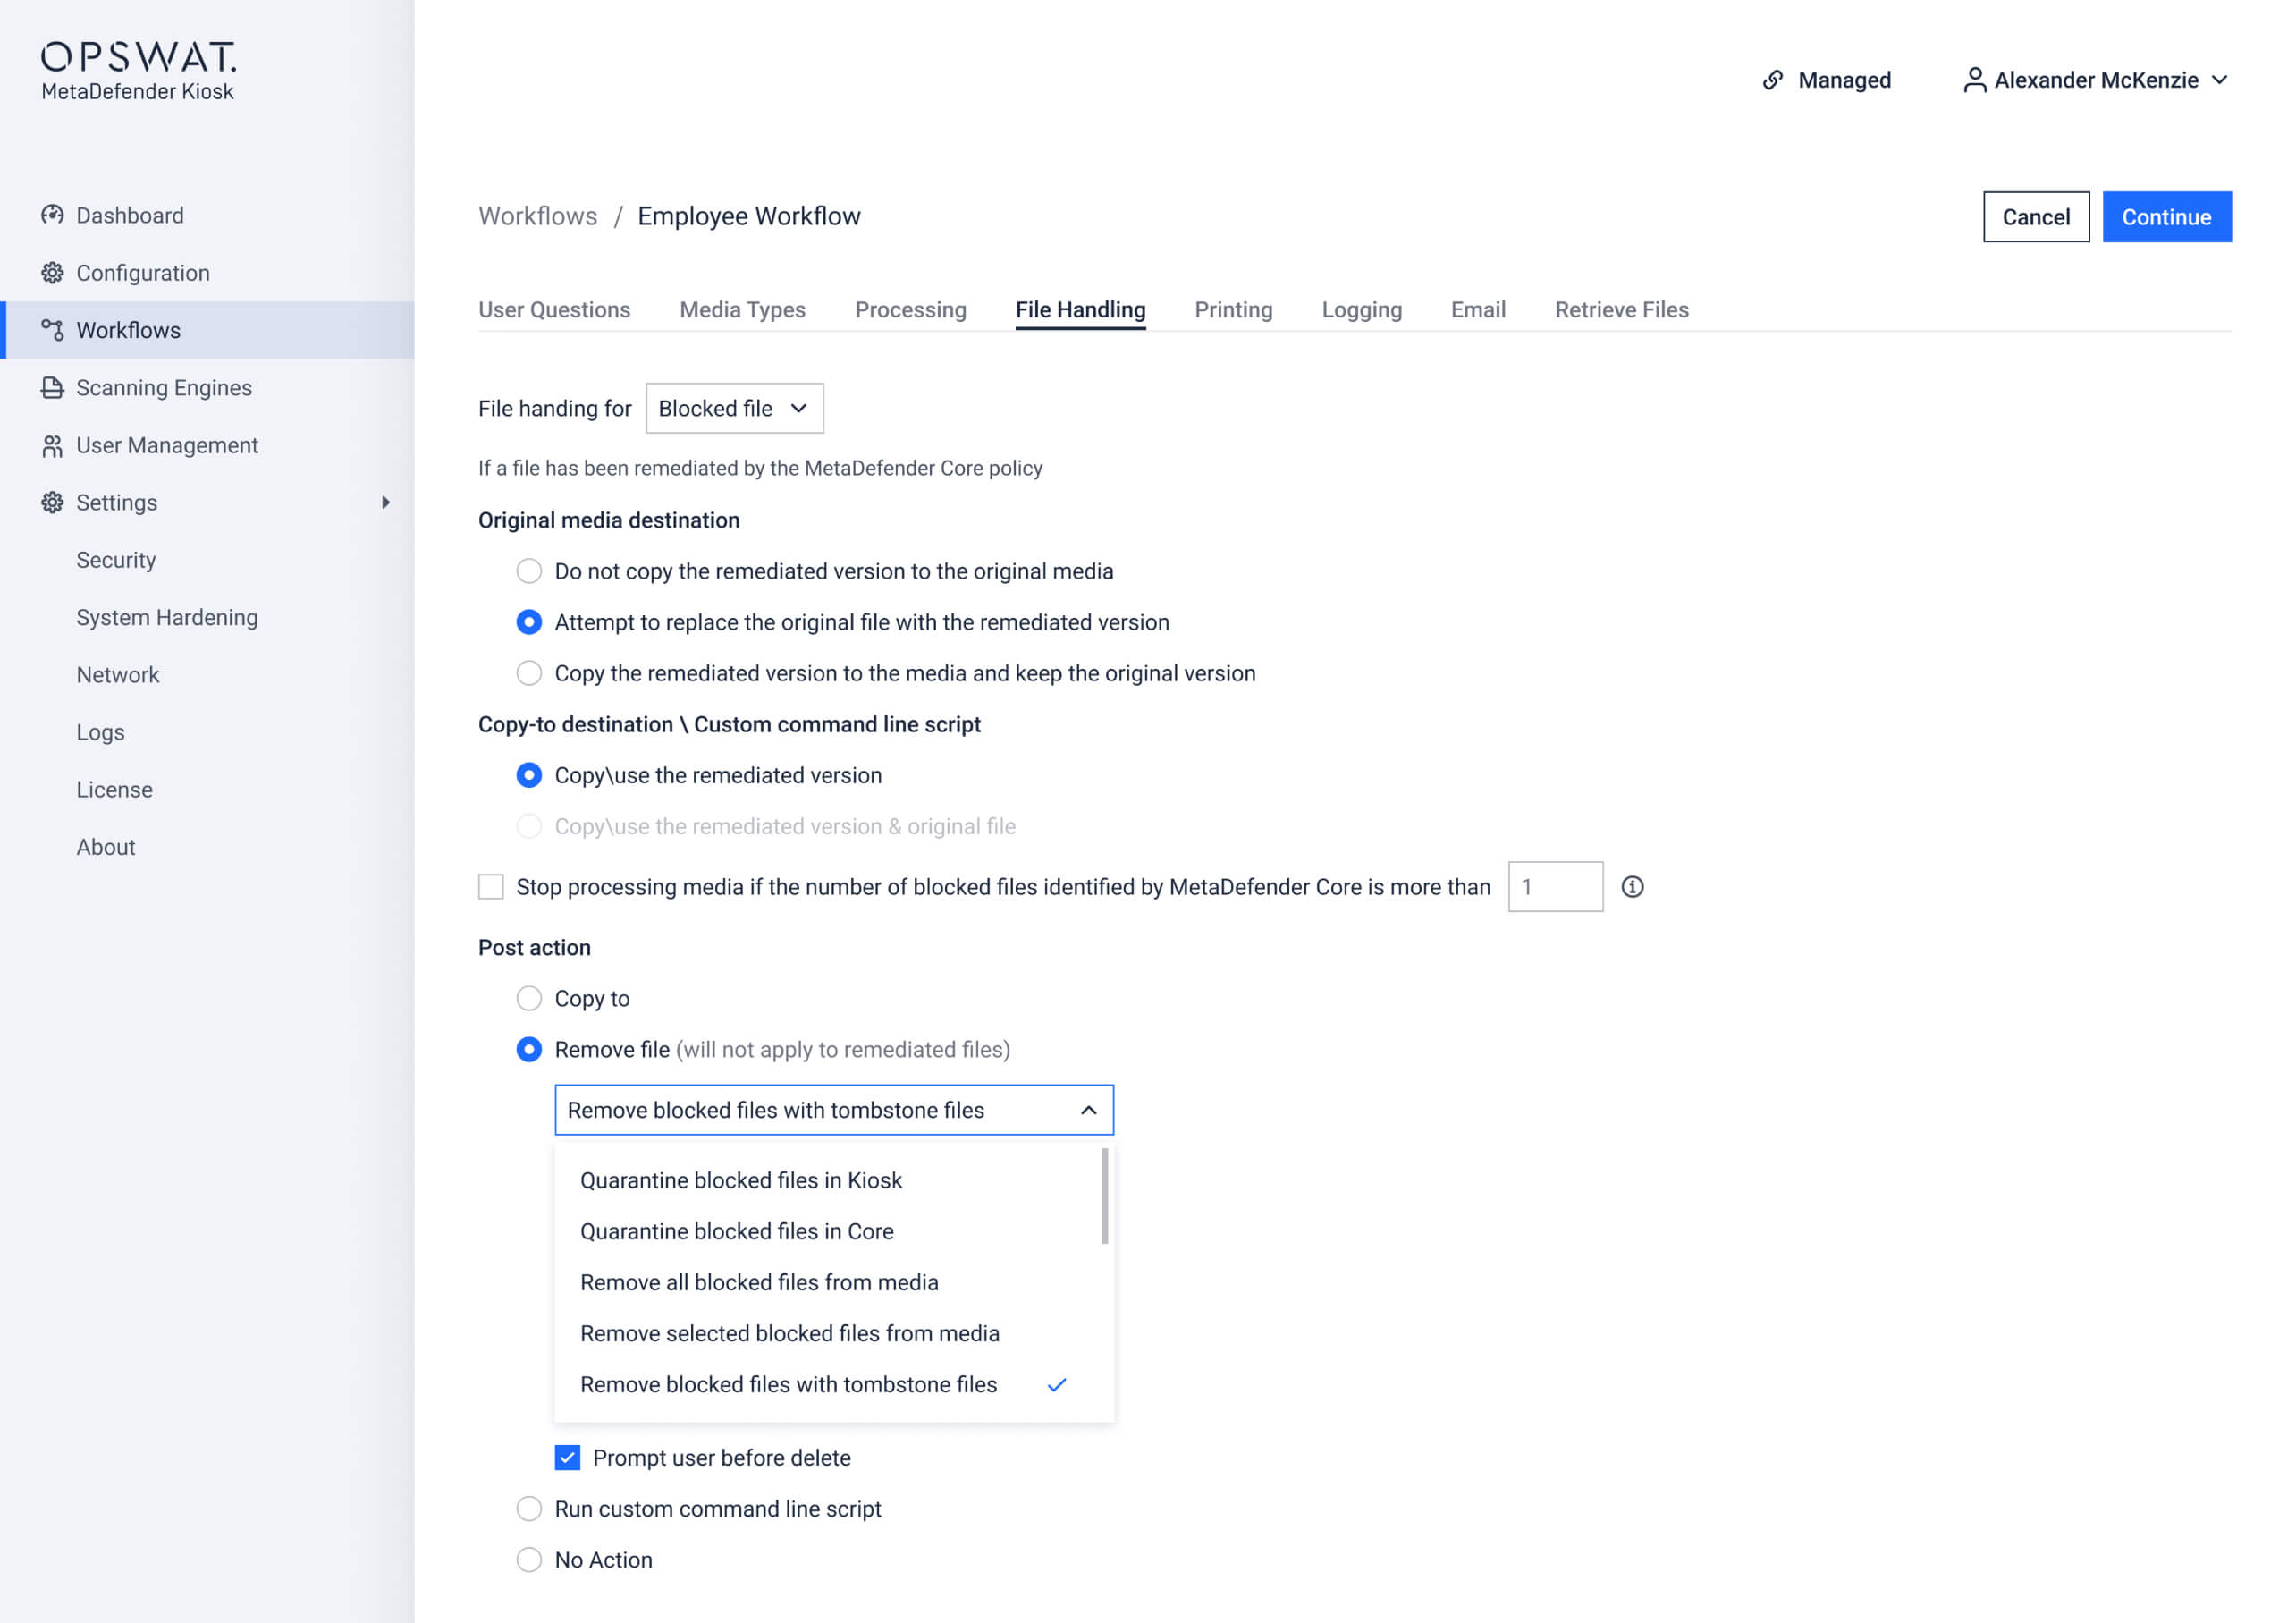Uncheck Prompt user before delete
Screen dimensions: 2296x1623
(567, 1458)
